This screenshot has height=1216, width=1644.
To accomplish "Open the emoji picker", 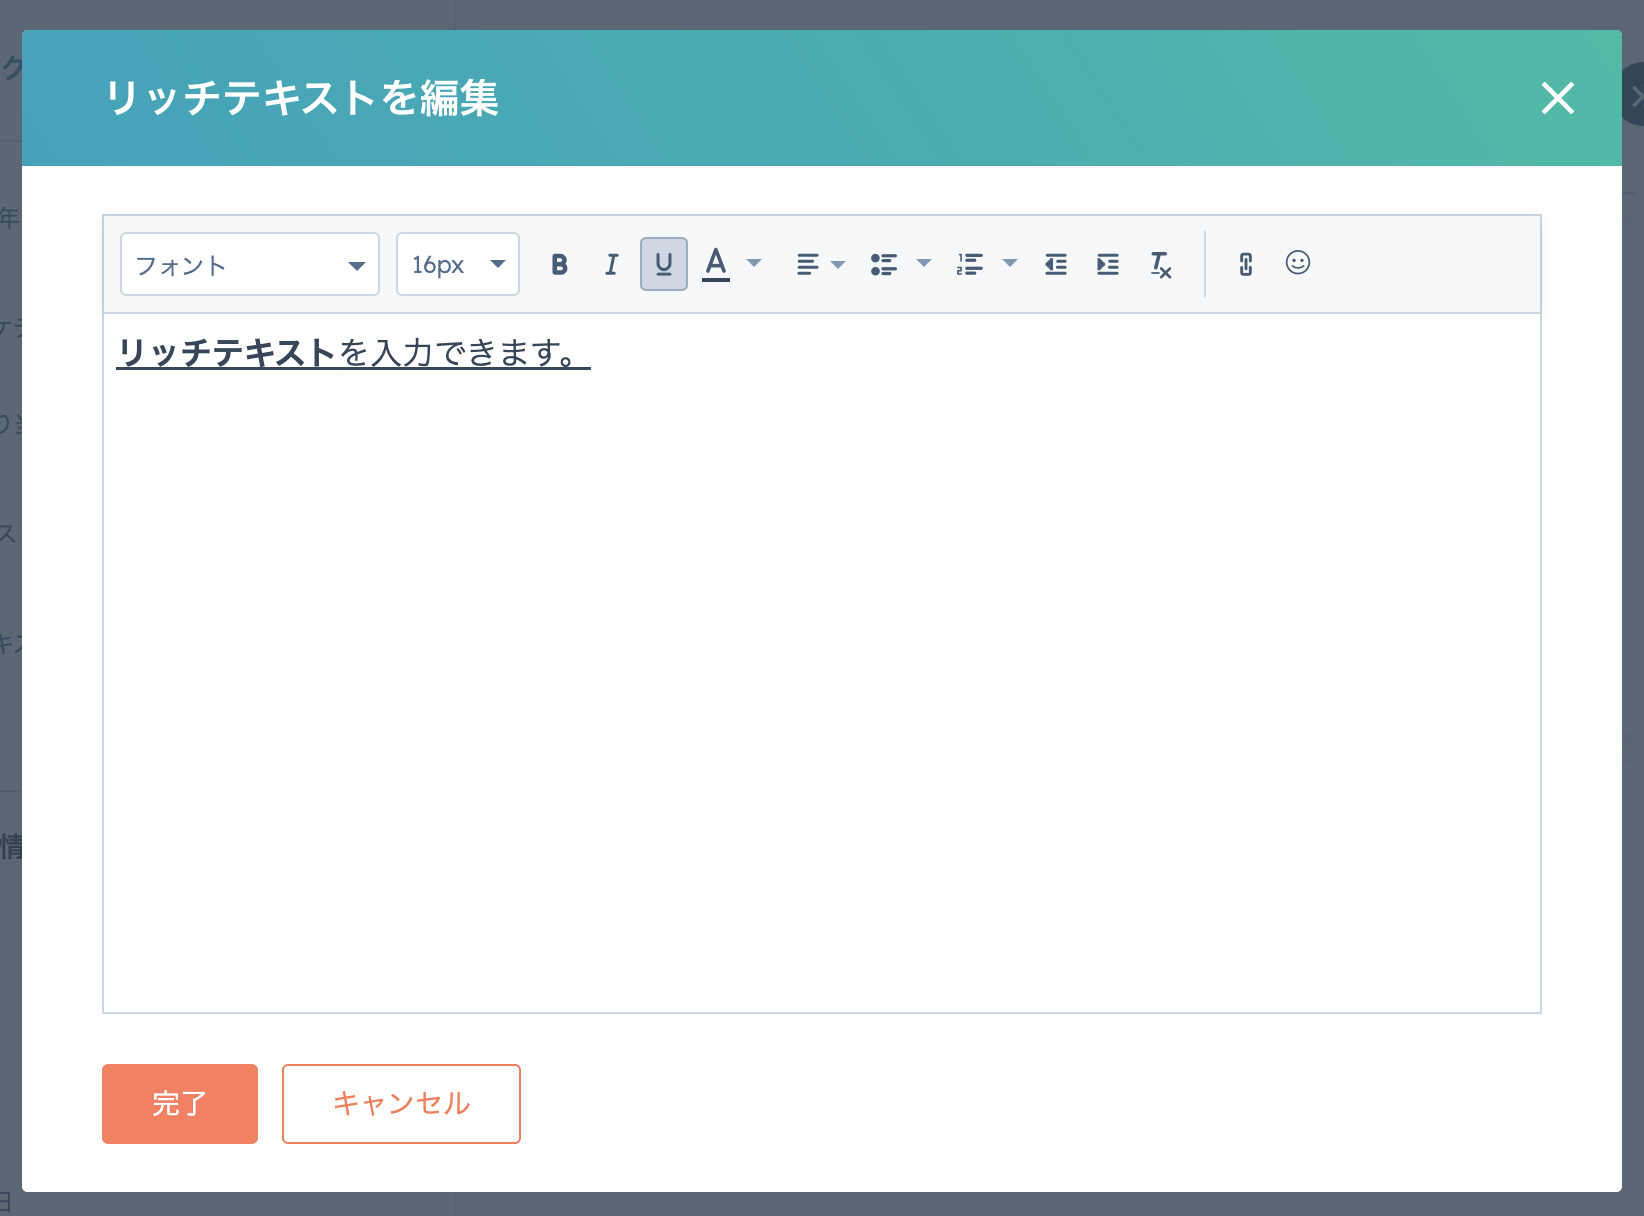I will click(1297, 263).
